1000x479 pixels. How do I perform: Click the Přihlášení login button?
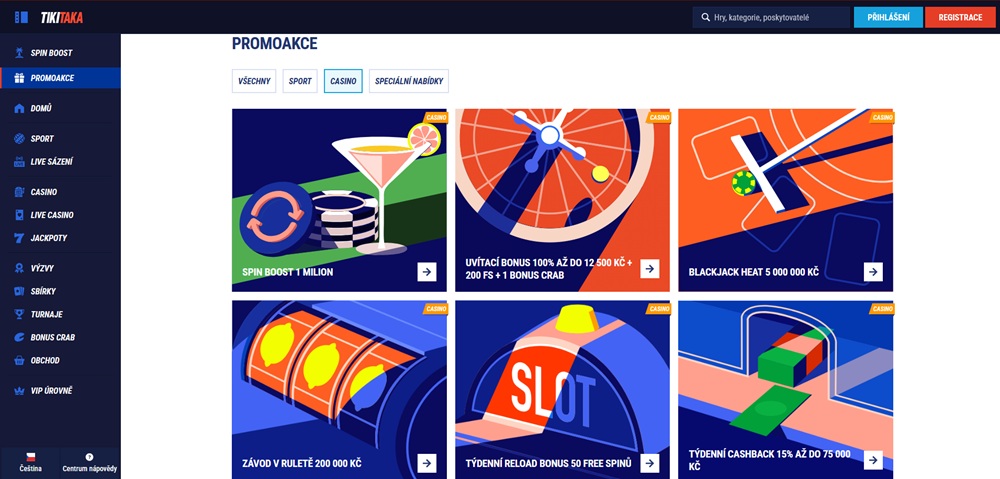pos(888,17)
